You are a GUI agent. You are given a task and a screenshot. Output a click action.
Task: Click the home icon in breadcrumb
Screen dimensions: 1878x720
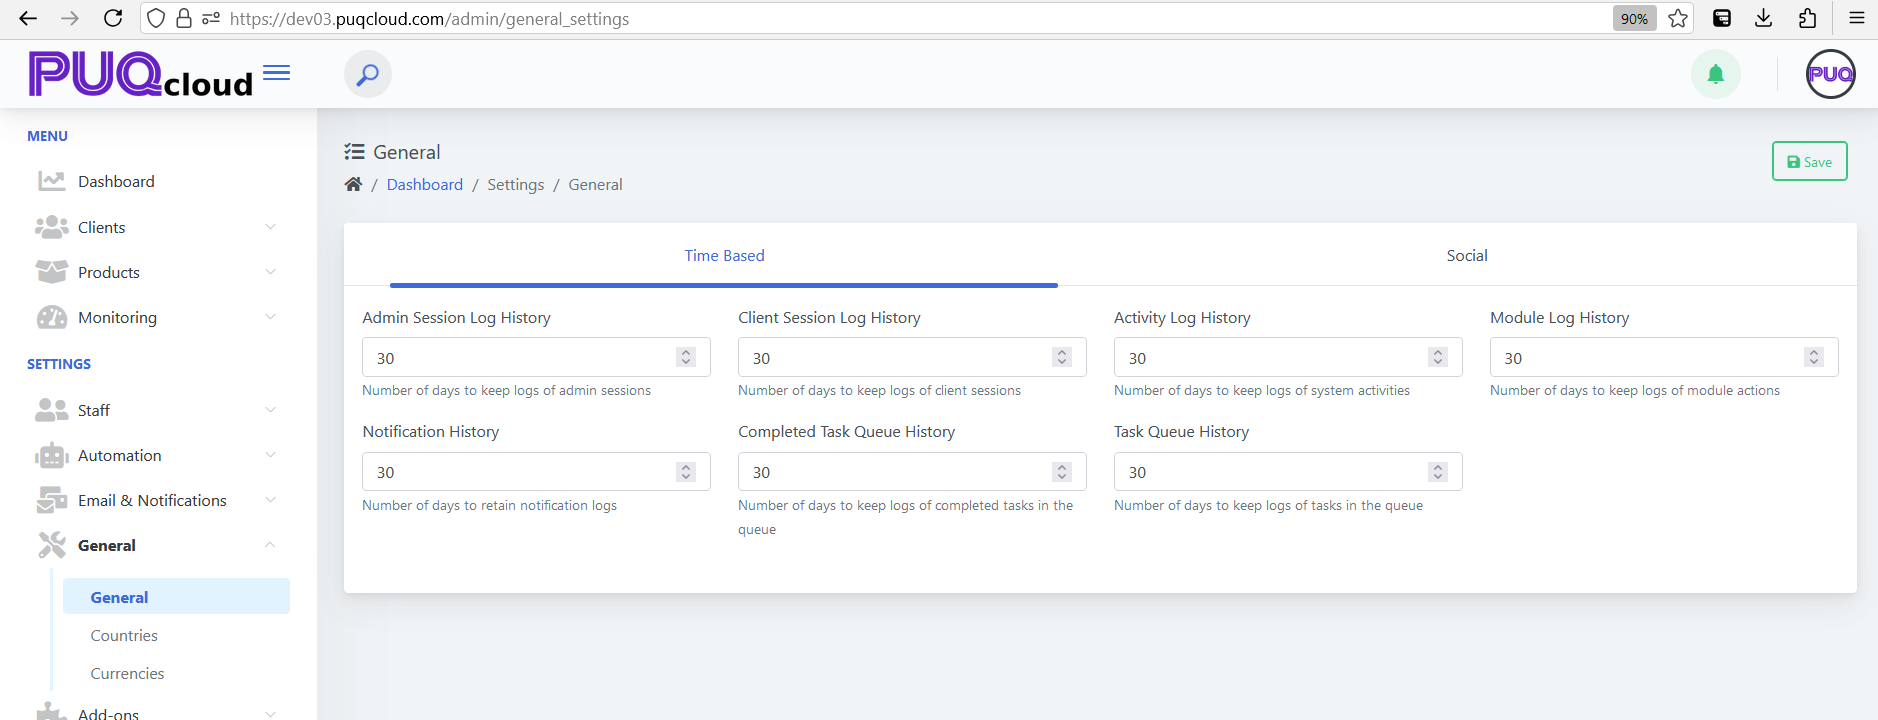pos(353,184)
